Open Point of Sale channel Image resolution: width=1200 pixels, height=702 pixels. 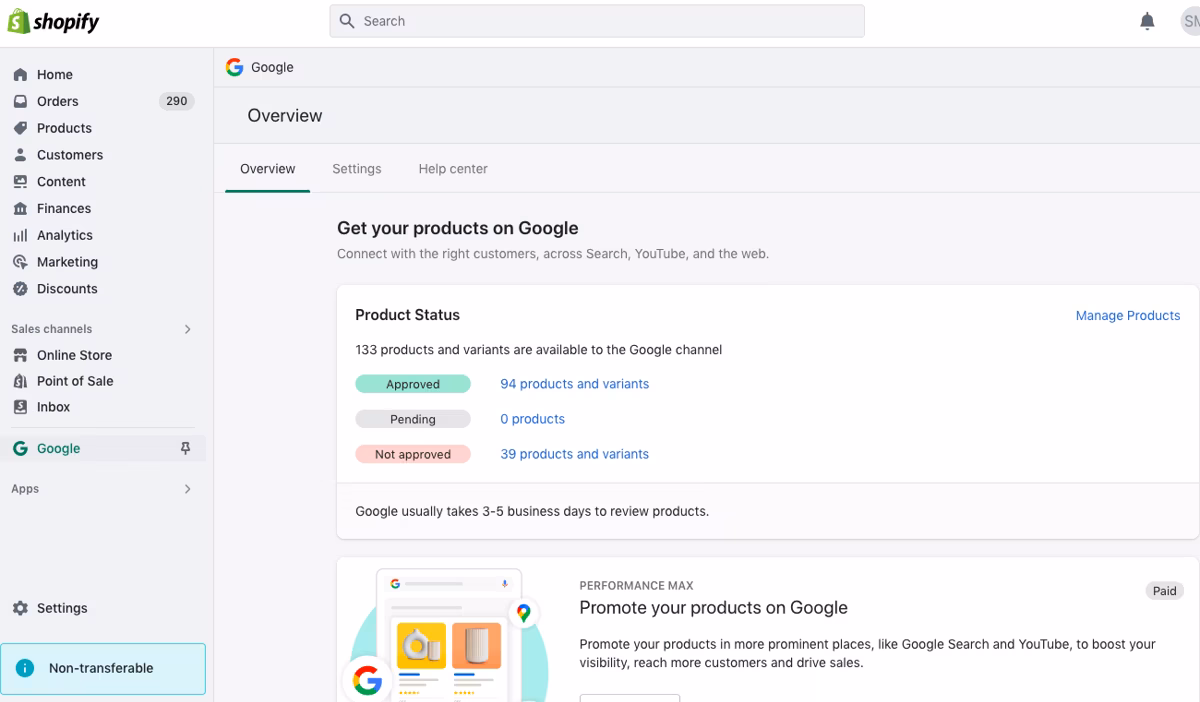75,381
